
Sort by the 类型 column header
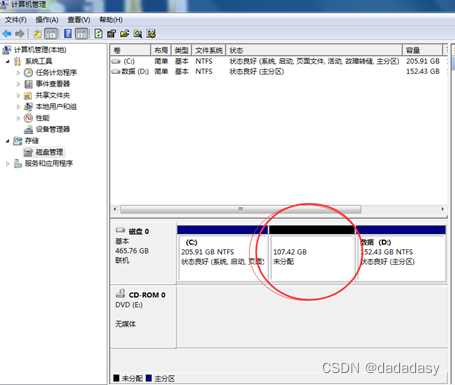pos(182,50)
